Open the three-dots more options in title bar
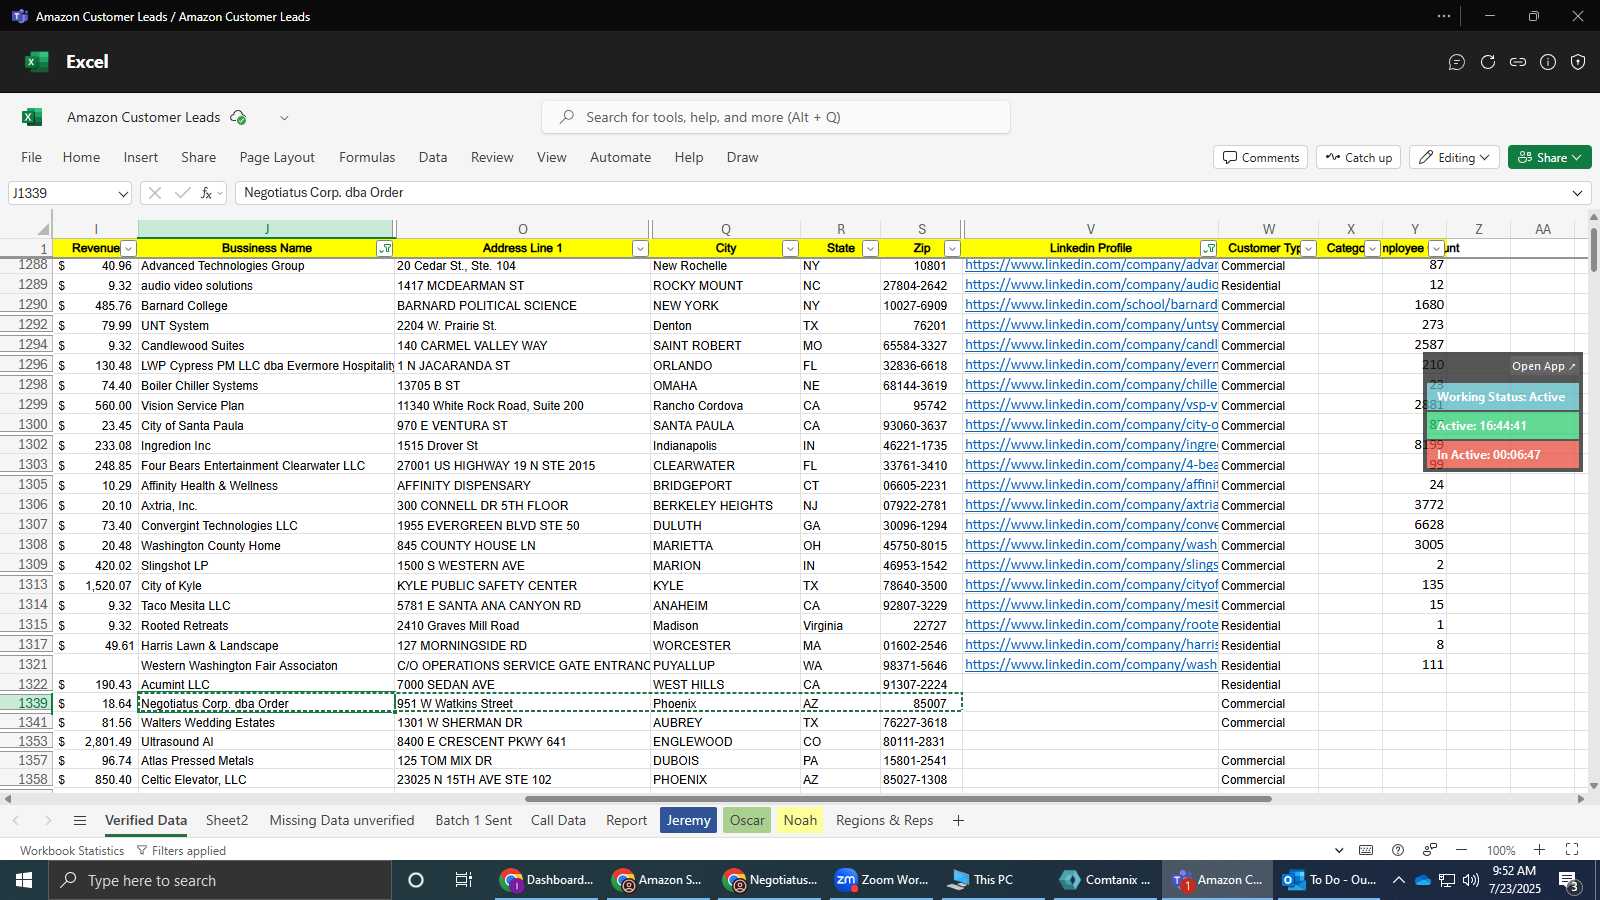This screenshot has height=900, width=1600. coord(1444,16)
